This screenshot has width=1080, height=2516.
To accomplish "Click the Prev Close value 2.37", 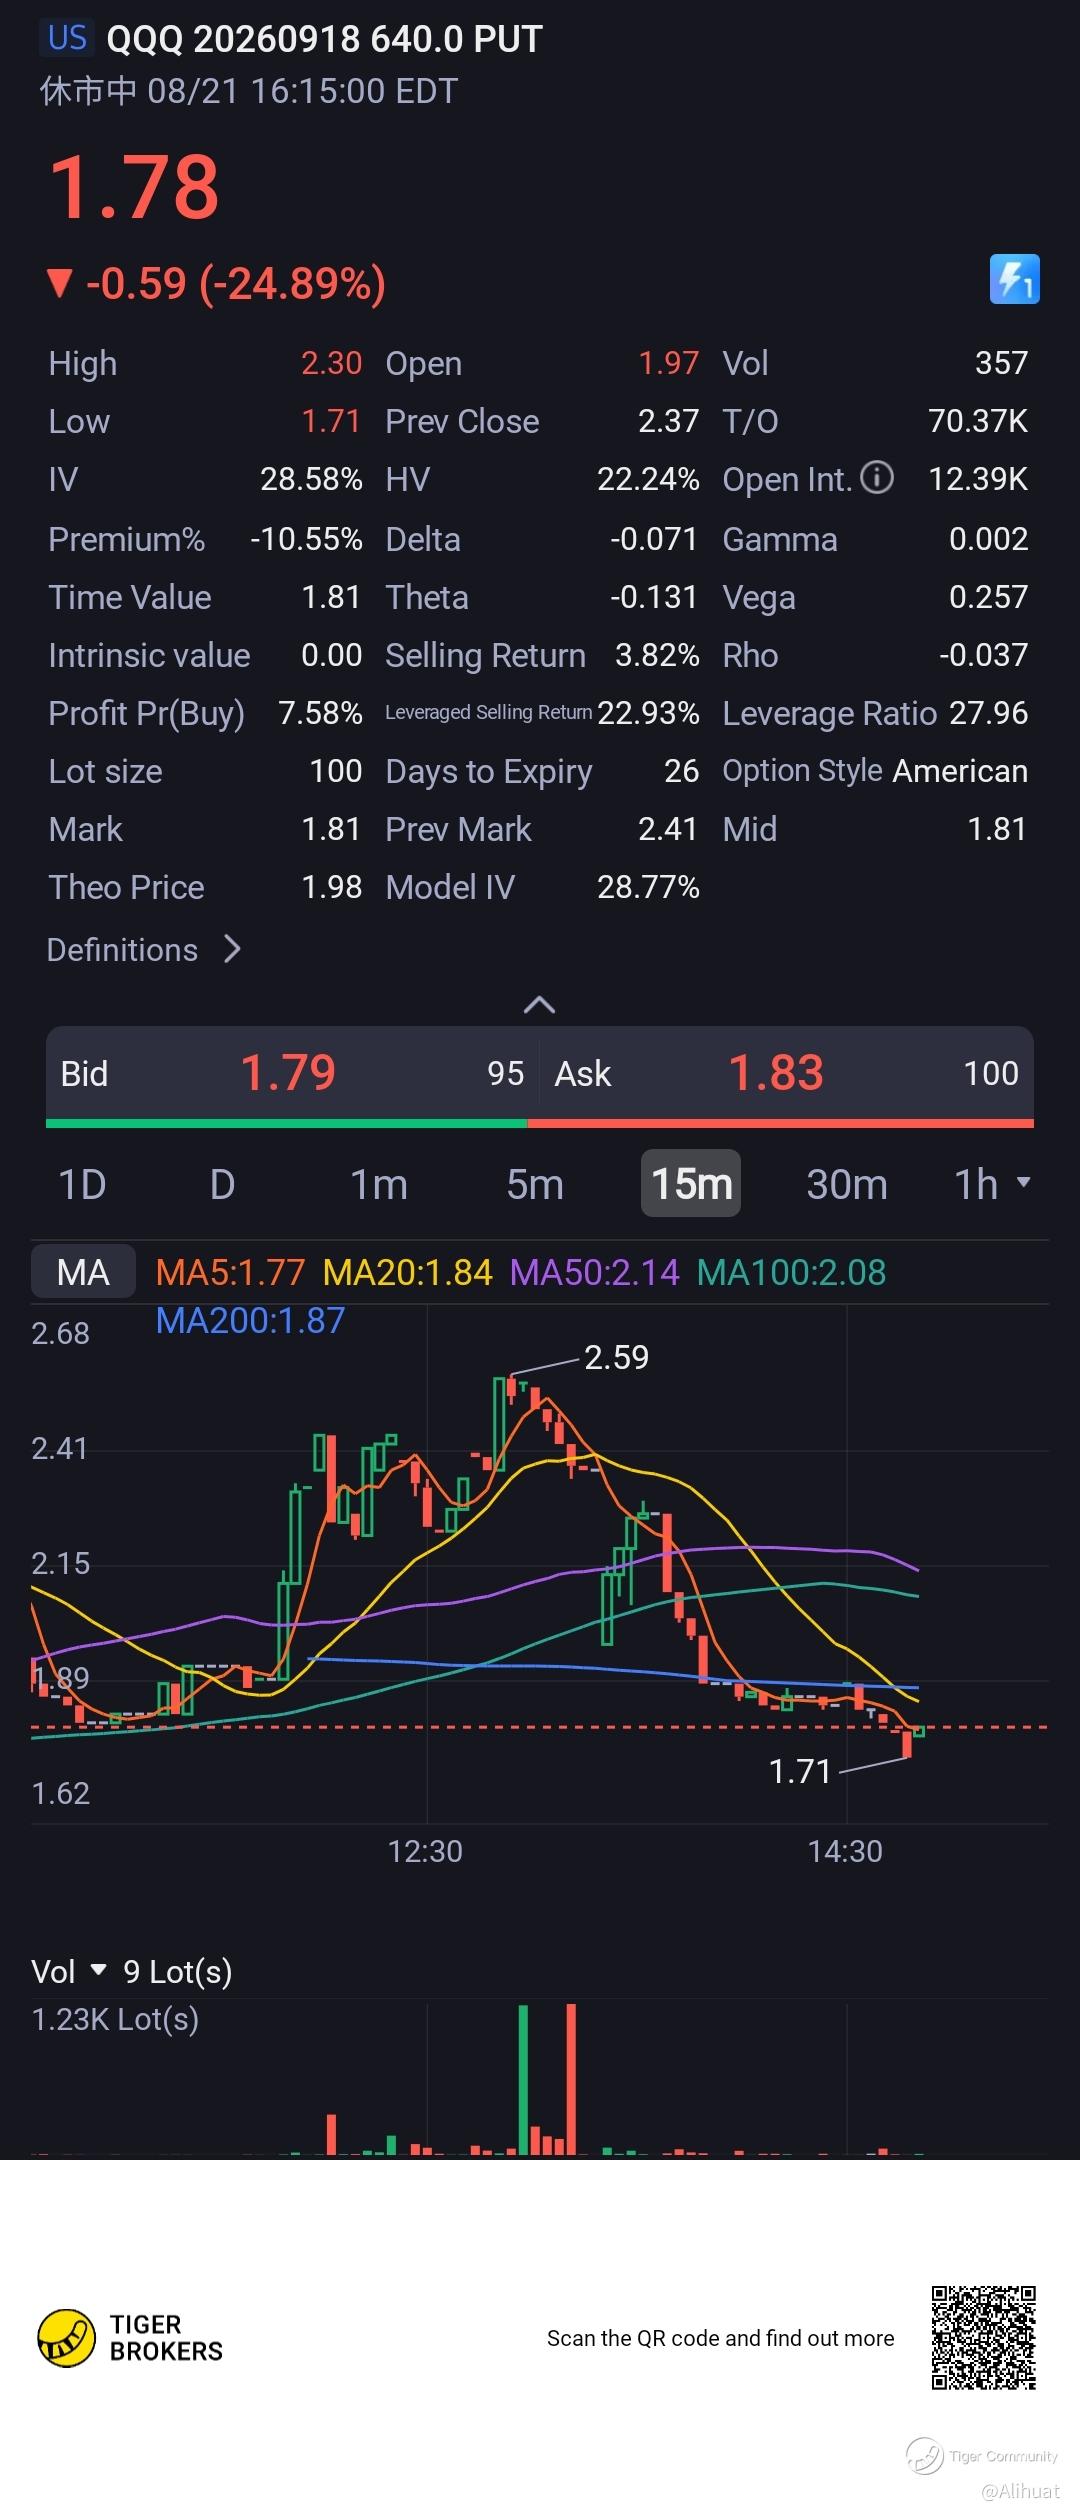I will pos(668,420).
